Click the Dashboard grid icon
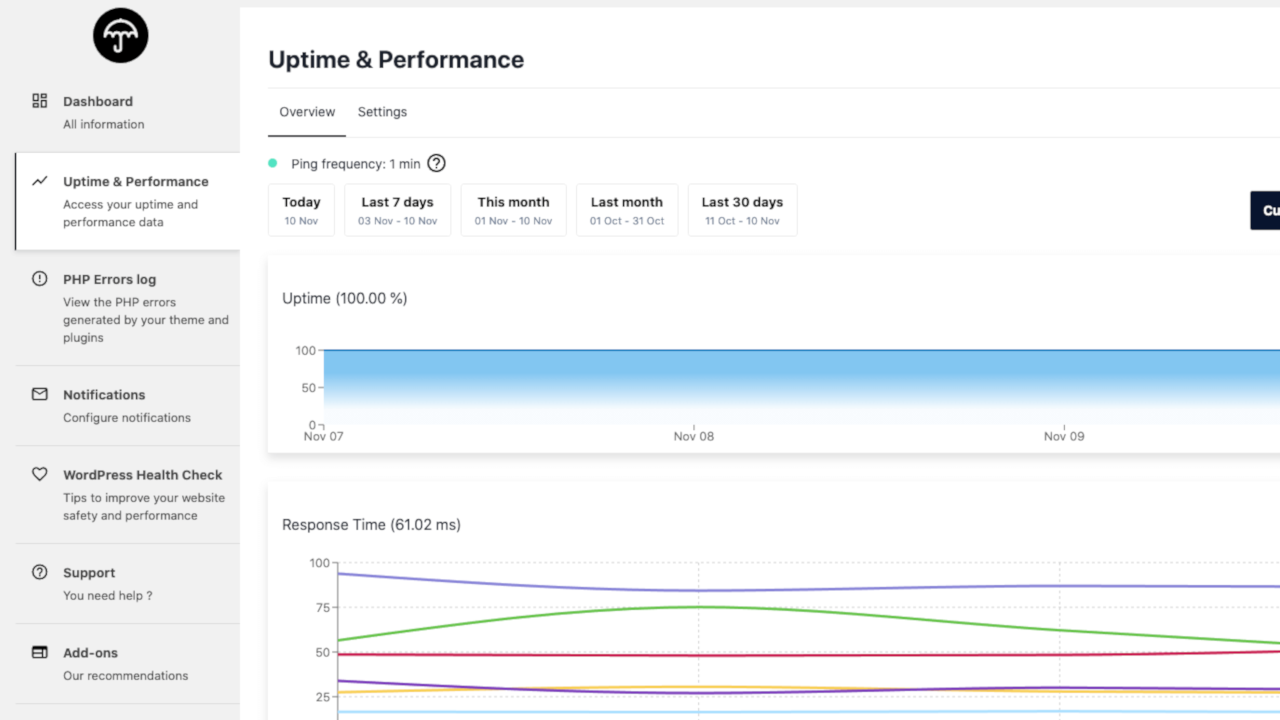The width and height of the screenshot is (1280, 720). click(40, 101)
